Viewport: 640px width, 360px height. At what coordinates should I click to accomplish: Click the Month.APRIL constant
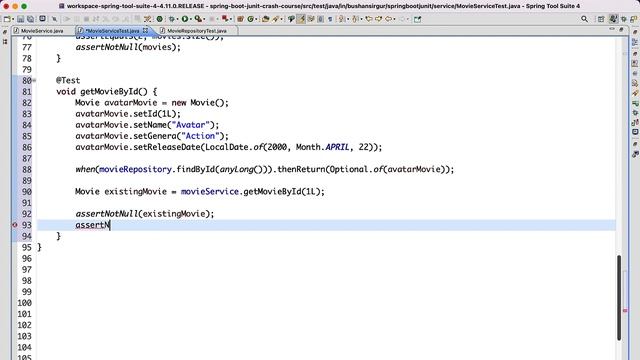[322, 147]
